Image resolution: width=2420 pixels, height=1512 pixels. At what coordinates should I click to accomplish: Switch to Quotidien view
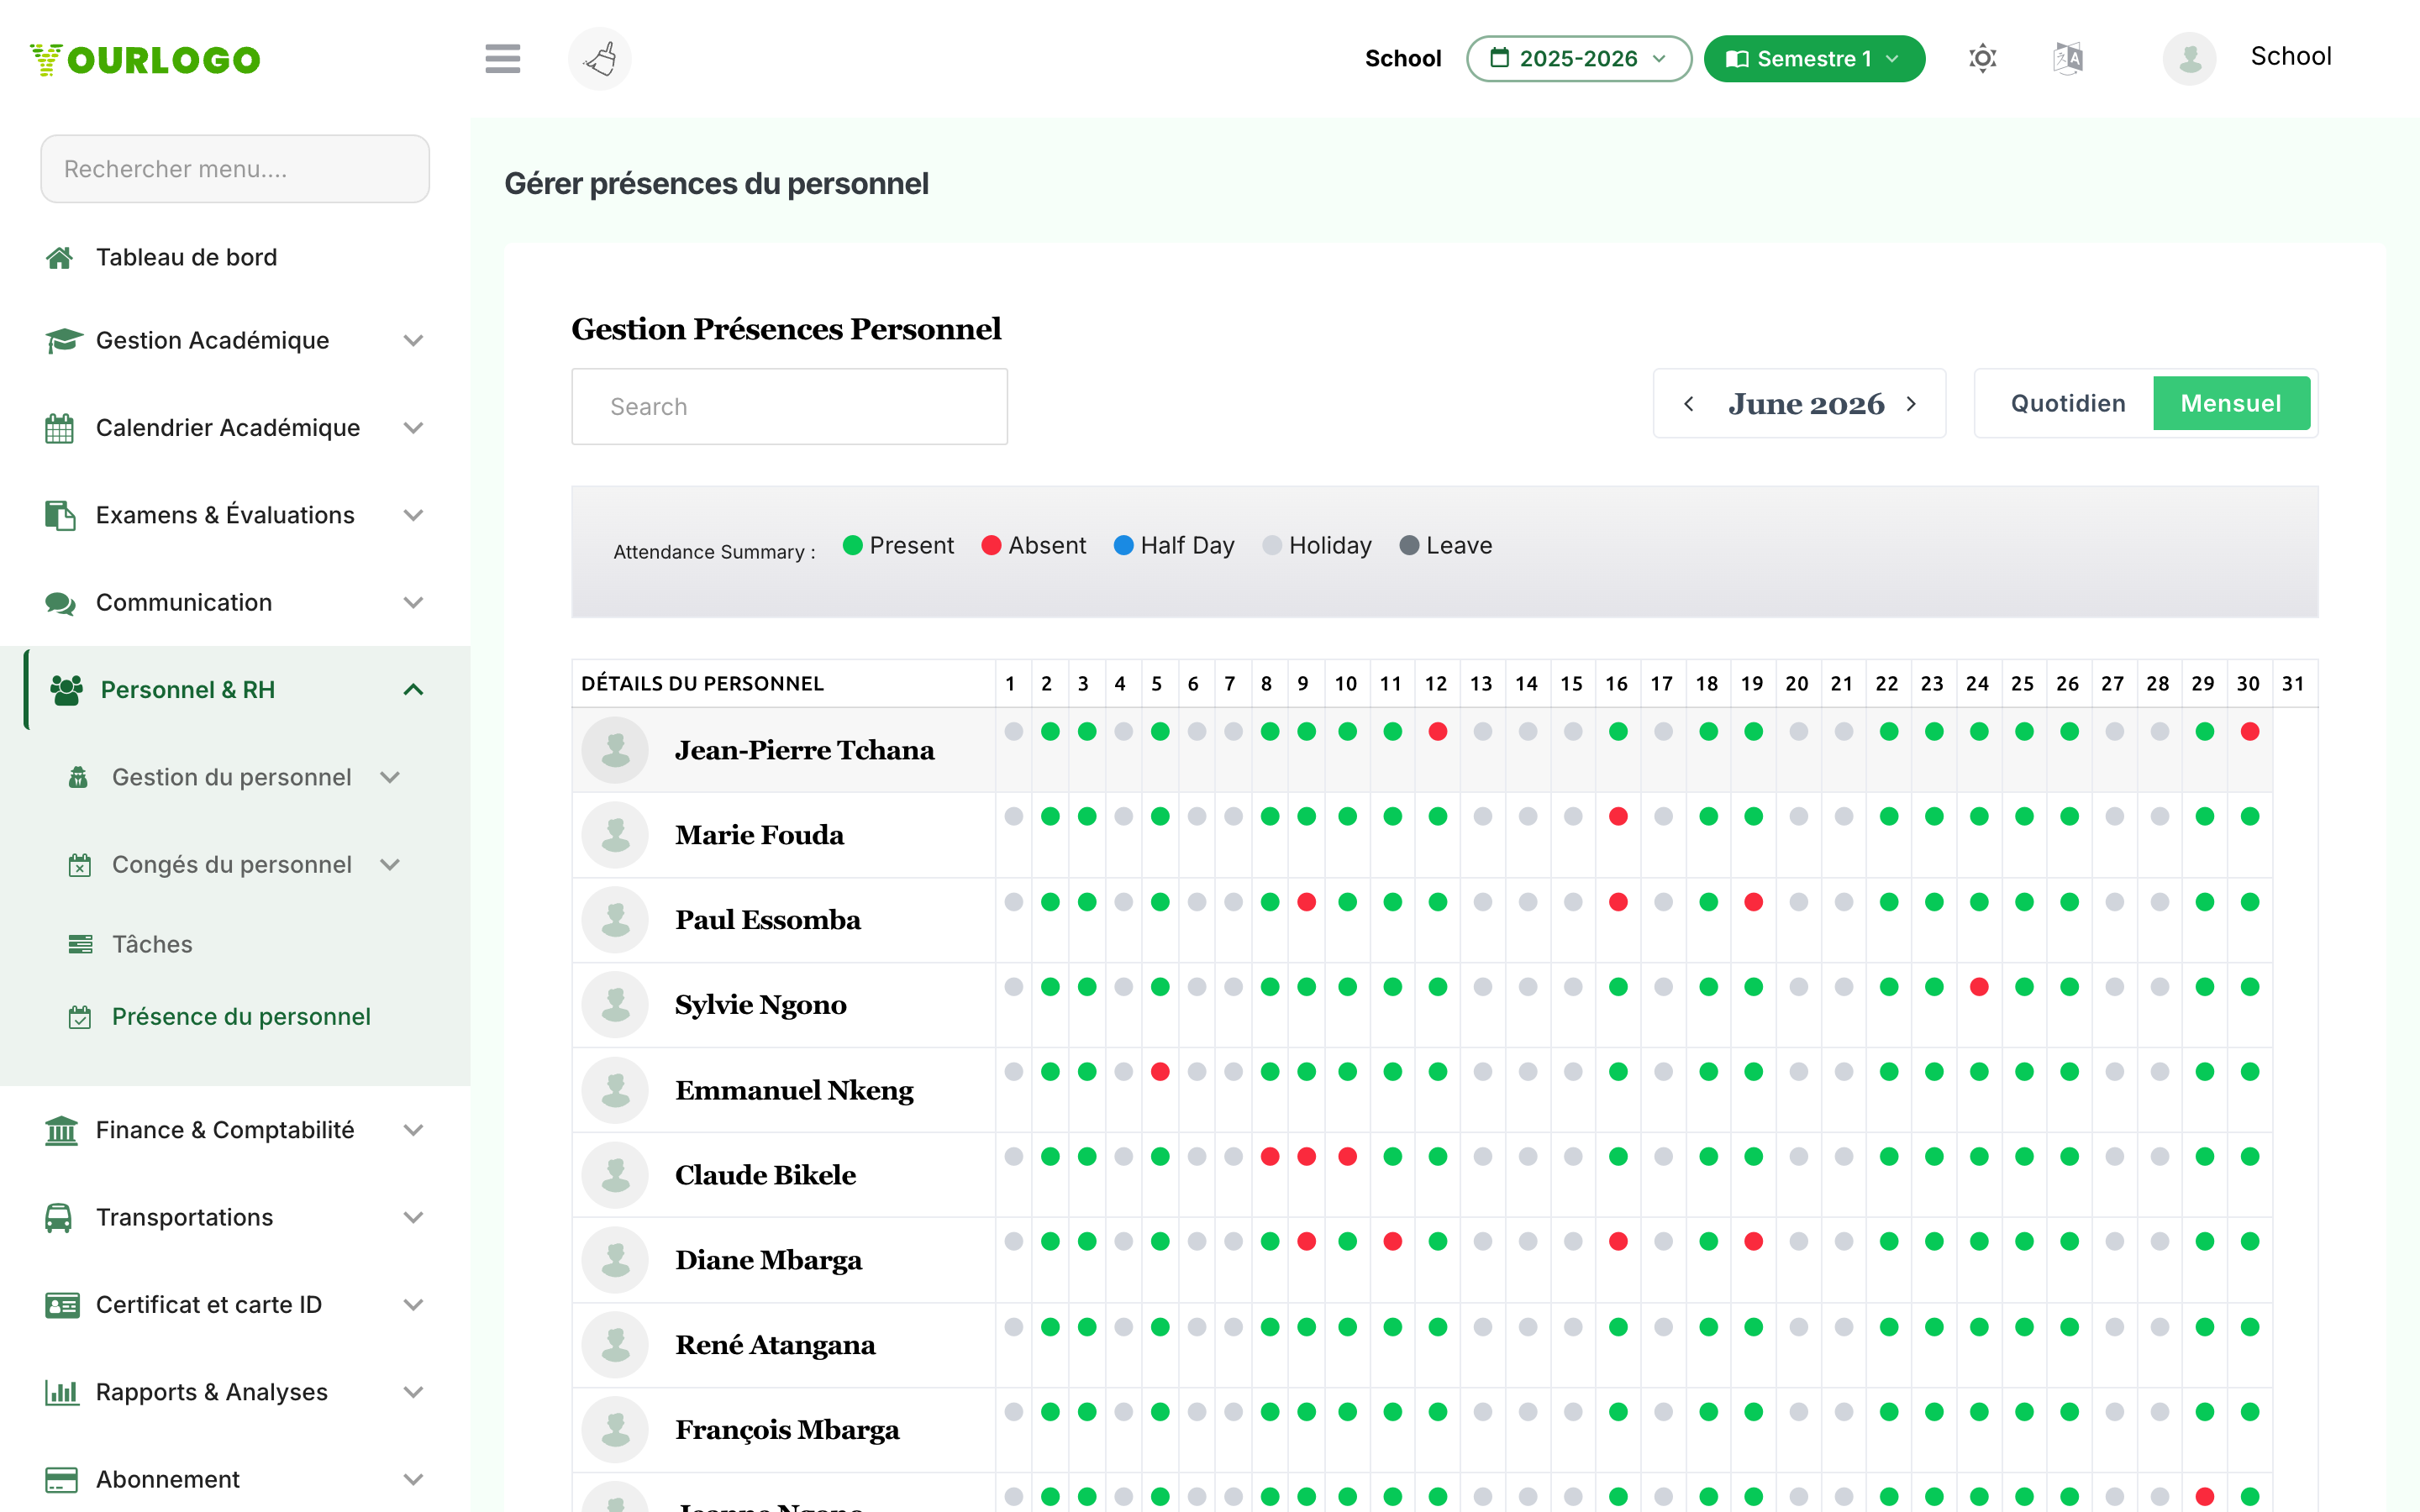[2068, 403]
